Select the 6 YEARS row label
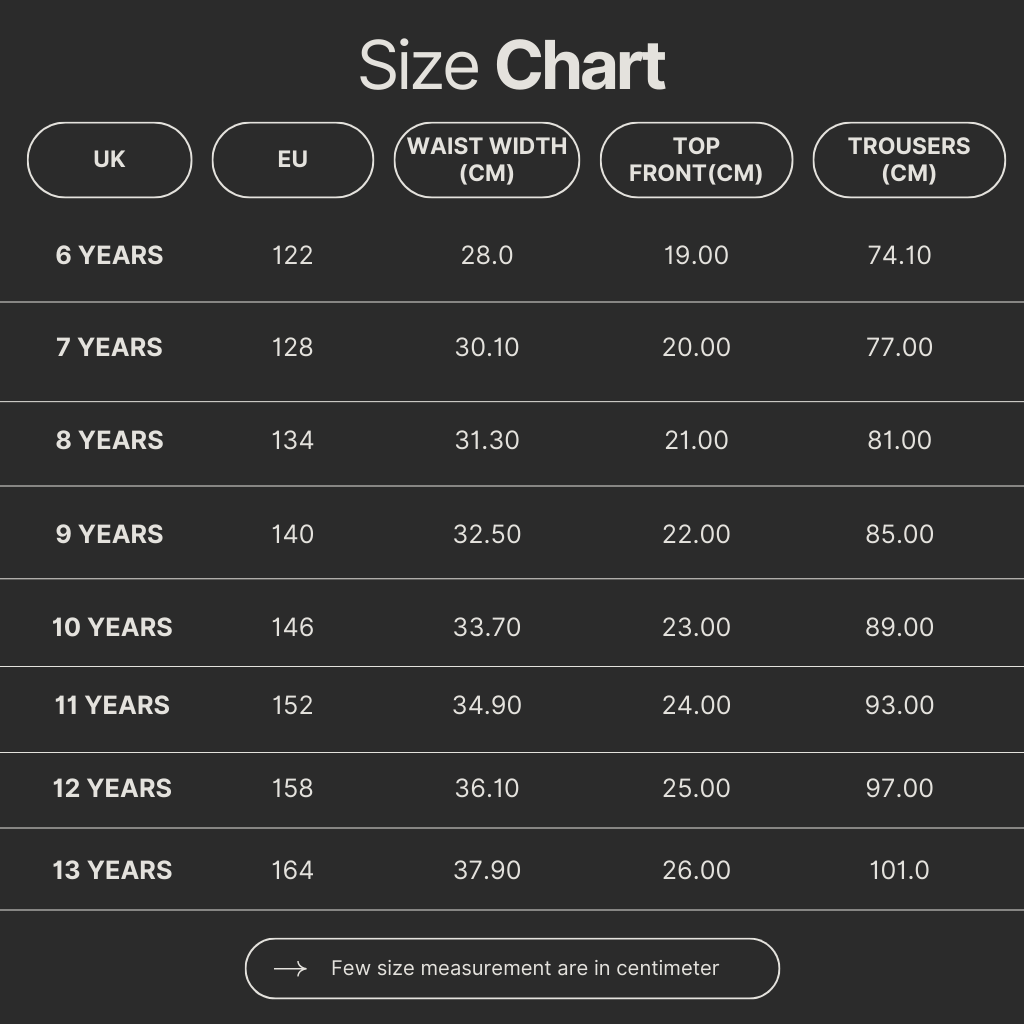Screen dimensions: 1024x1024 click(x=109, y=255)
